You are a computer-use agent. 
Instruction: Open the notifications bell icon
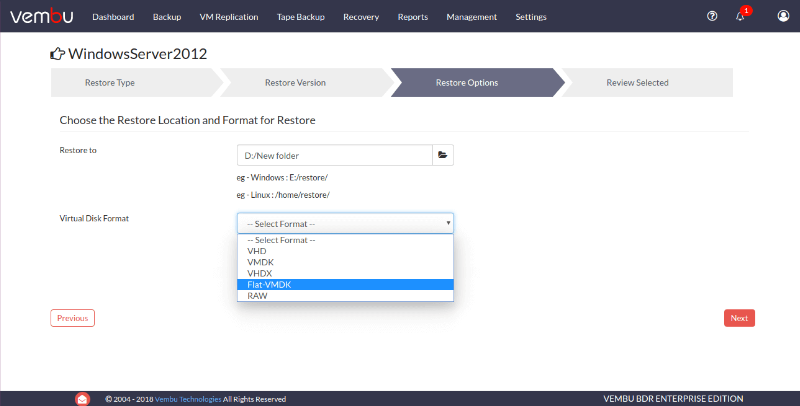click(x=740, y=17)
